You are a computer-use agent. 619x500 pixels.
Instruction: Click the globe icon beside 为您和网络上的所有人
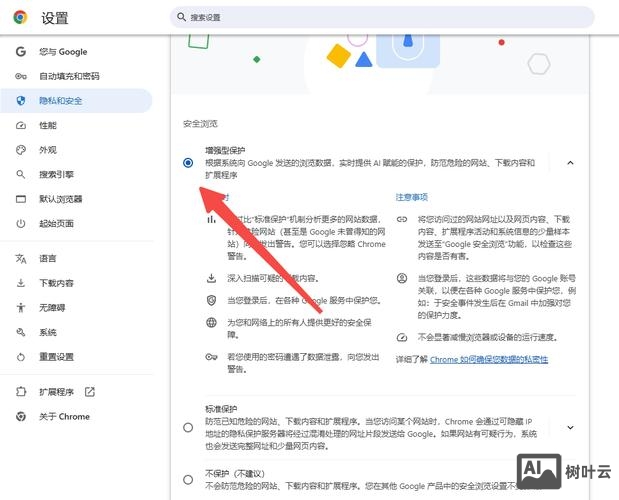(212, 323)
